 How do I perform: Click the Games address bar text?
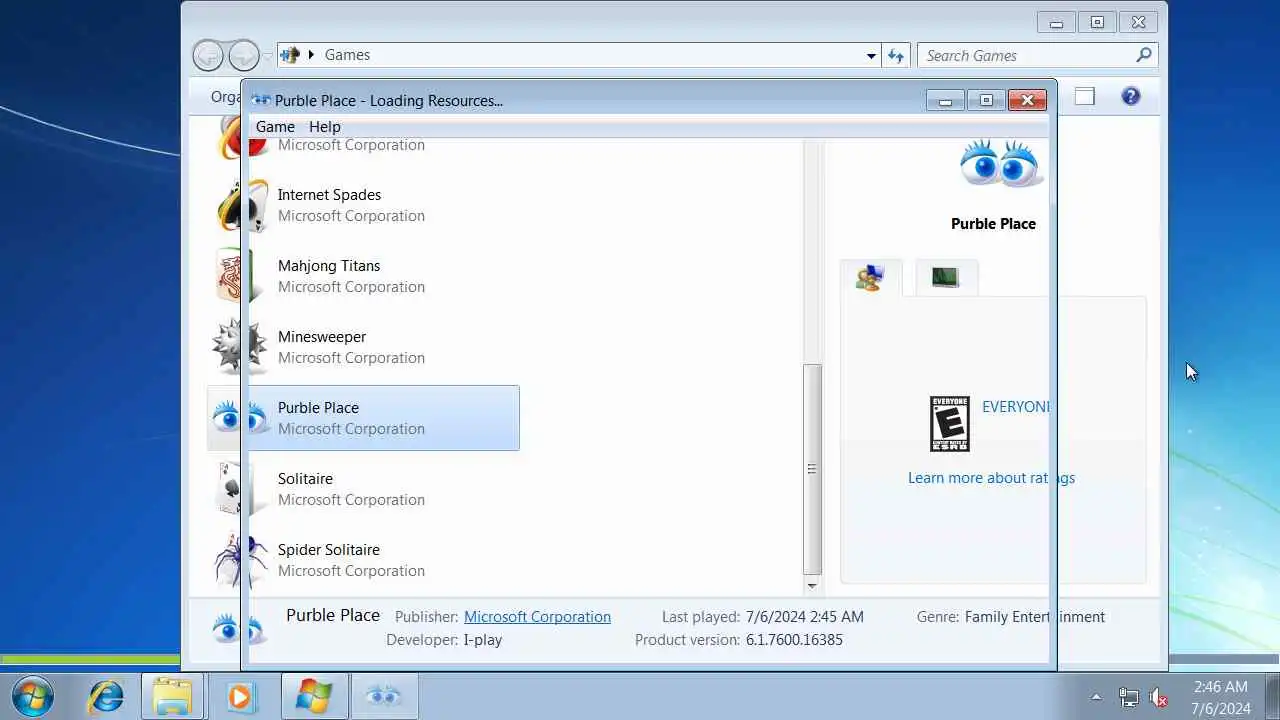tap(347, 55)
